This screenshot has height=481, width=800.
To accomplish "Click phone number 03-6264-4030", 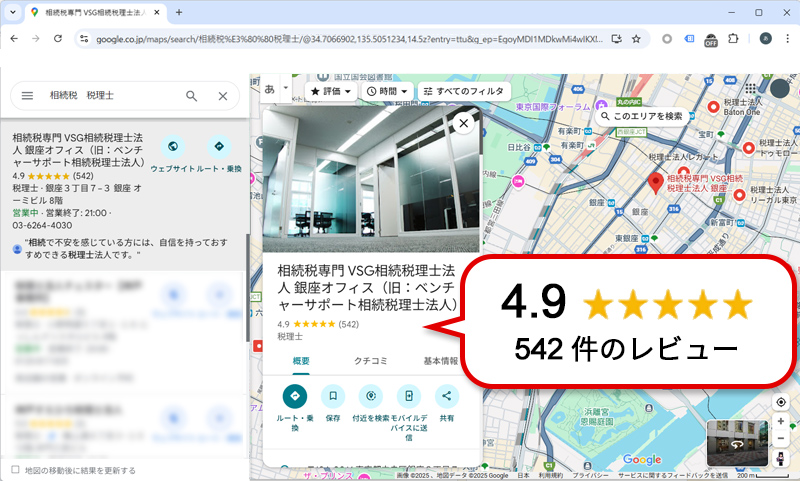I will [x=42, y=225].
